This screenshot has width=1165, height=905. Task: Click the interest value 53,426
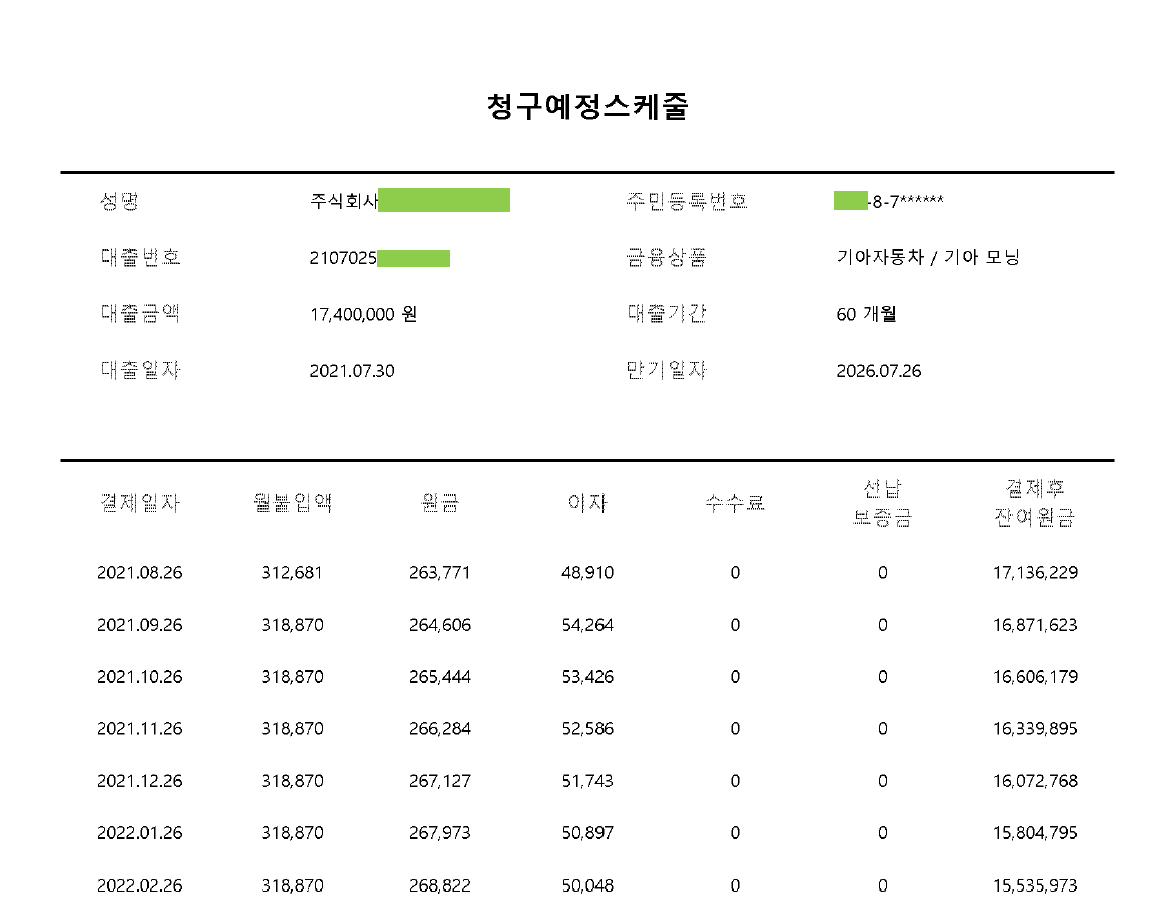pyautogui.click(x=587, y=677)
